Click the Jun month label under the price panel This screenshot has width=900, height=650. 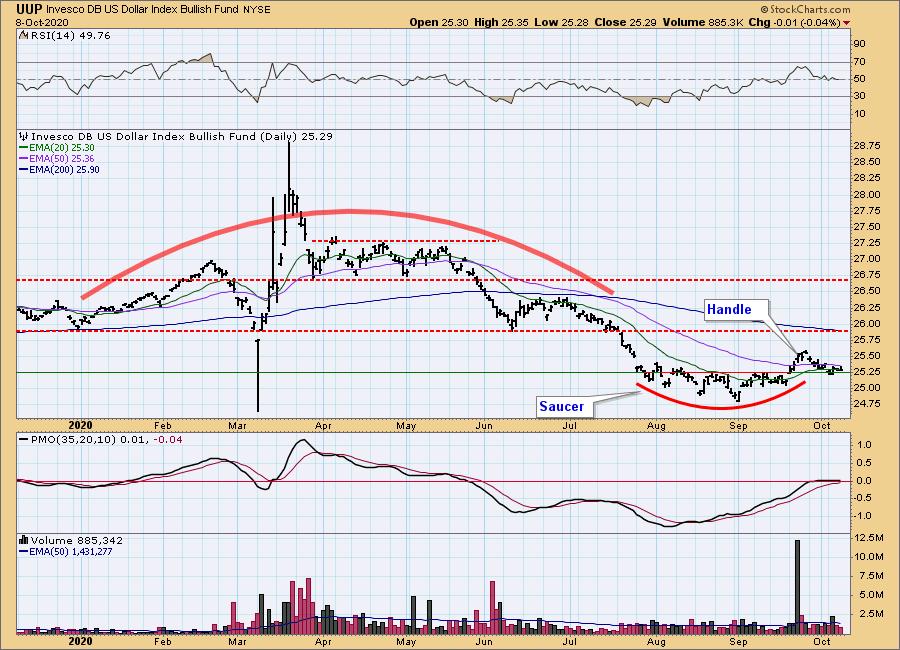(484, 425)
